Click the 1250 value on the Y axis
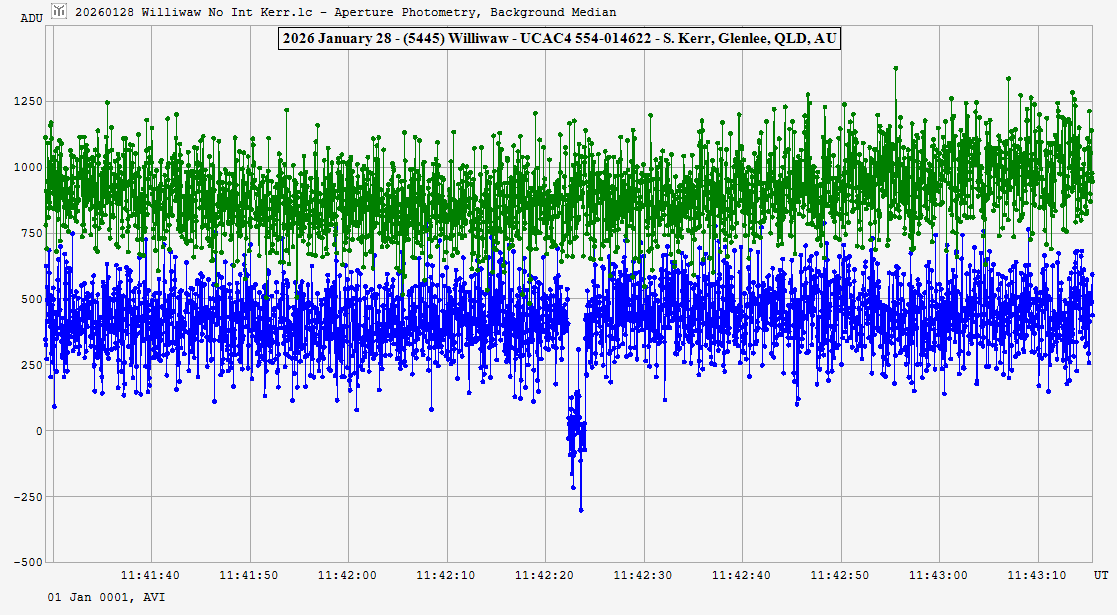This screenshot has height=615, width=1117. (x=27, y=102)
